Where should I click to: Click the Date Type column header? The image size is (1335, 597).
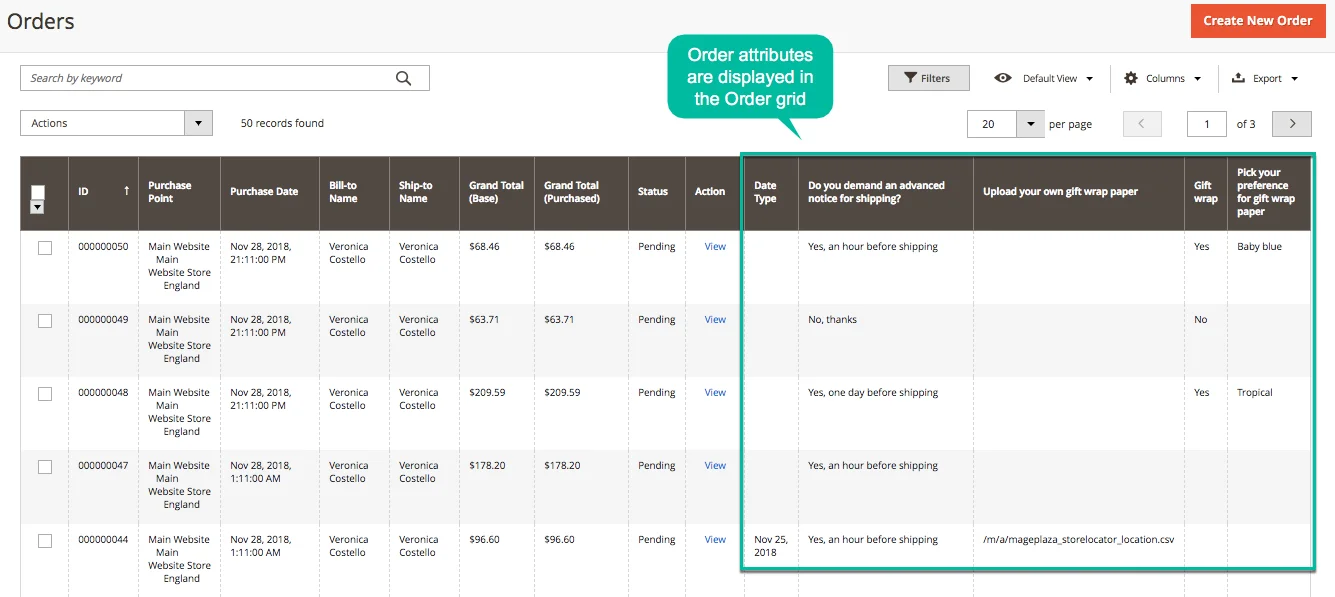coord(771,192)
